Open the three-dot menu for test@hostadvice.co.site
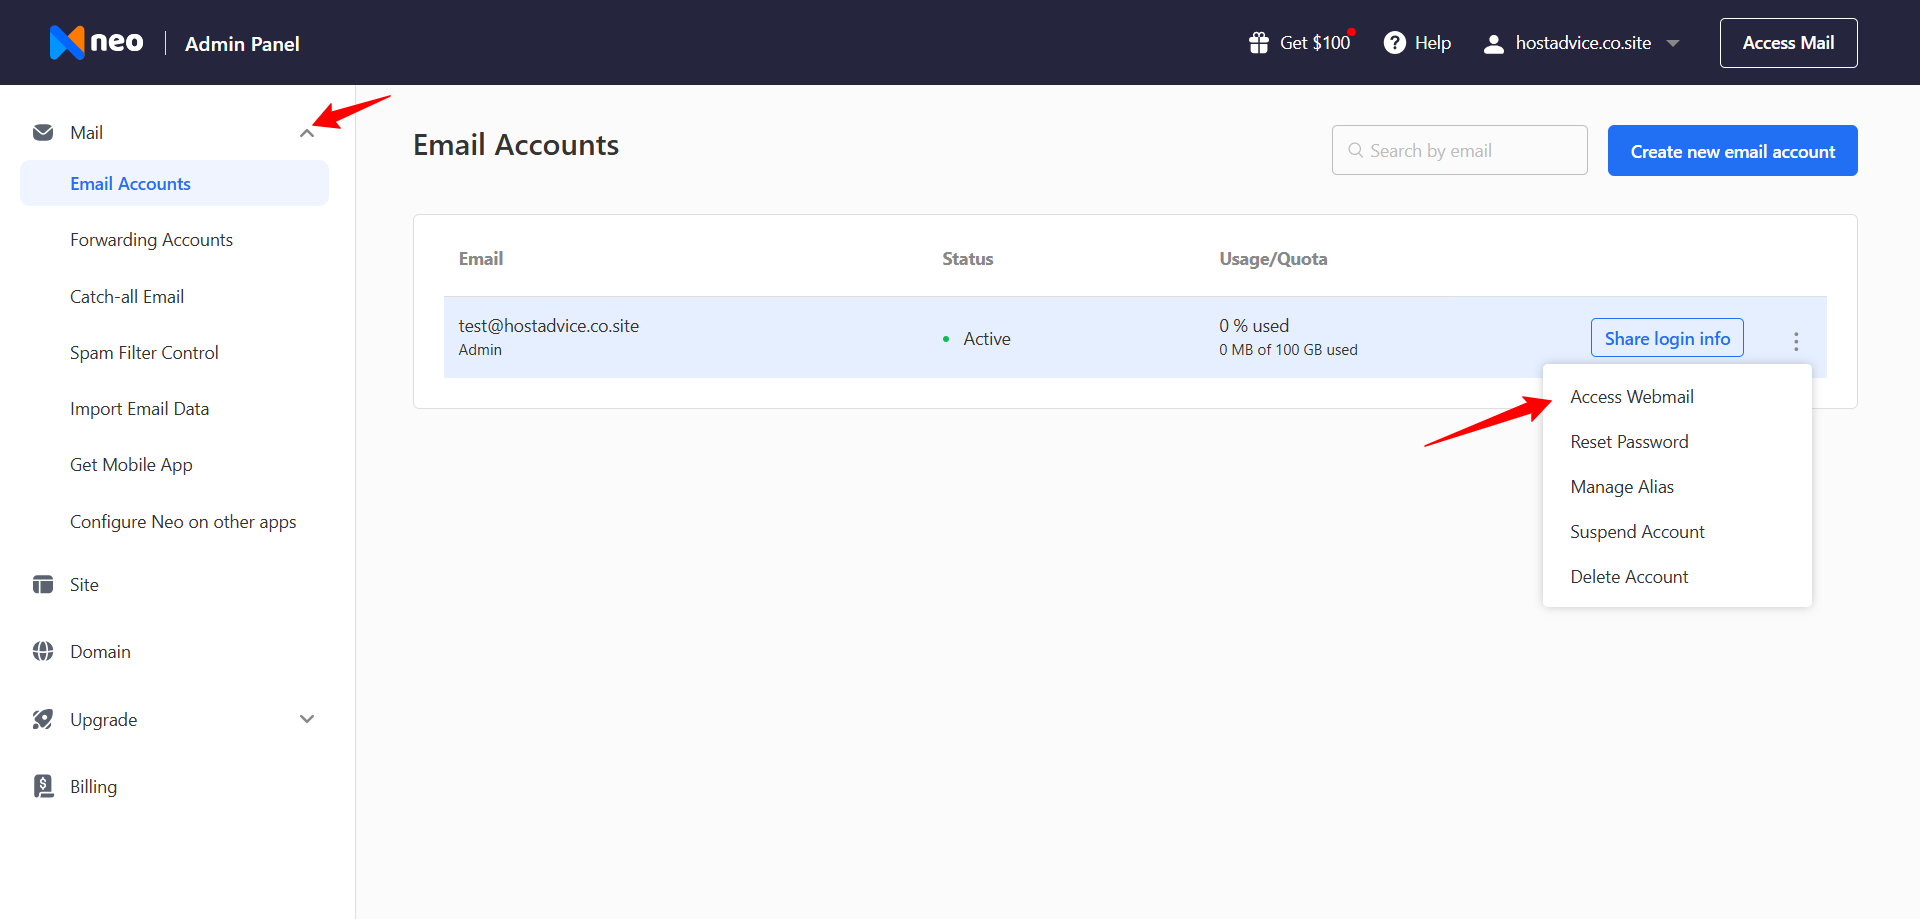1920x919 pixels. point(1796,341)
